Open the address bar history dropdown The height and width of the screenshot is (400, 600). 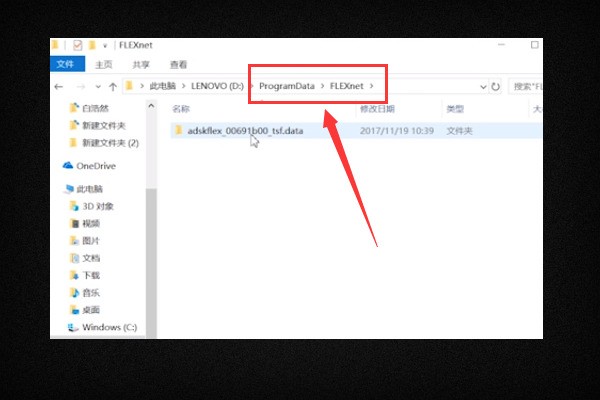click(x=483, y=87)
